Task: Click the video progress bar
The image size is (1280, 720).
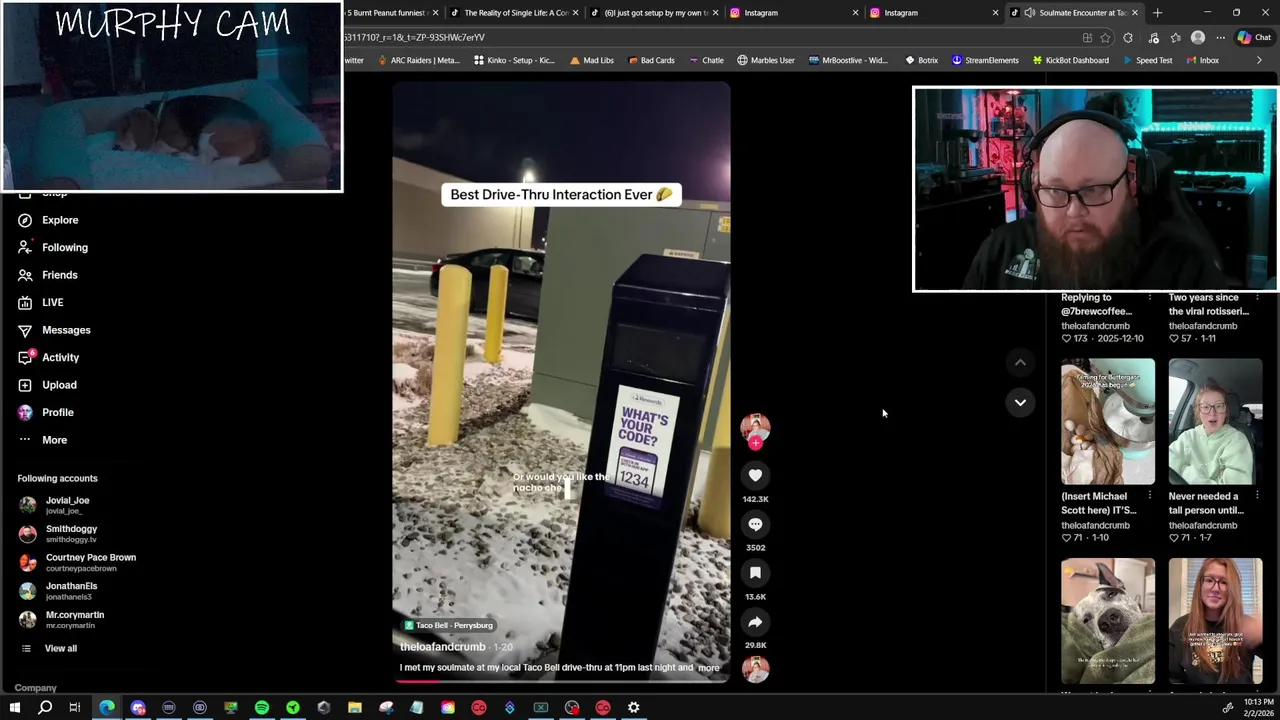Action: [561, 681]
